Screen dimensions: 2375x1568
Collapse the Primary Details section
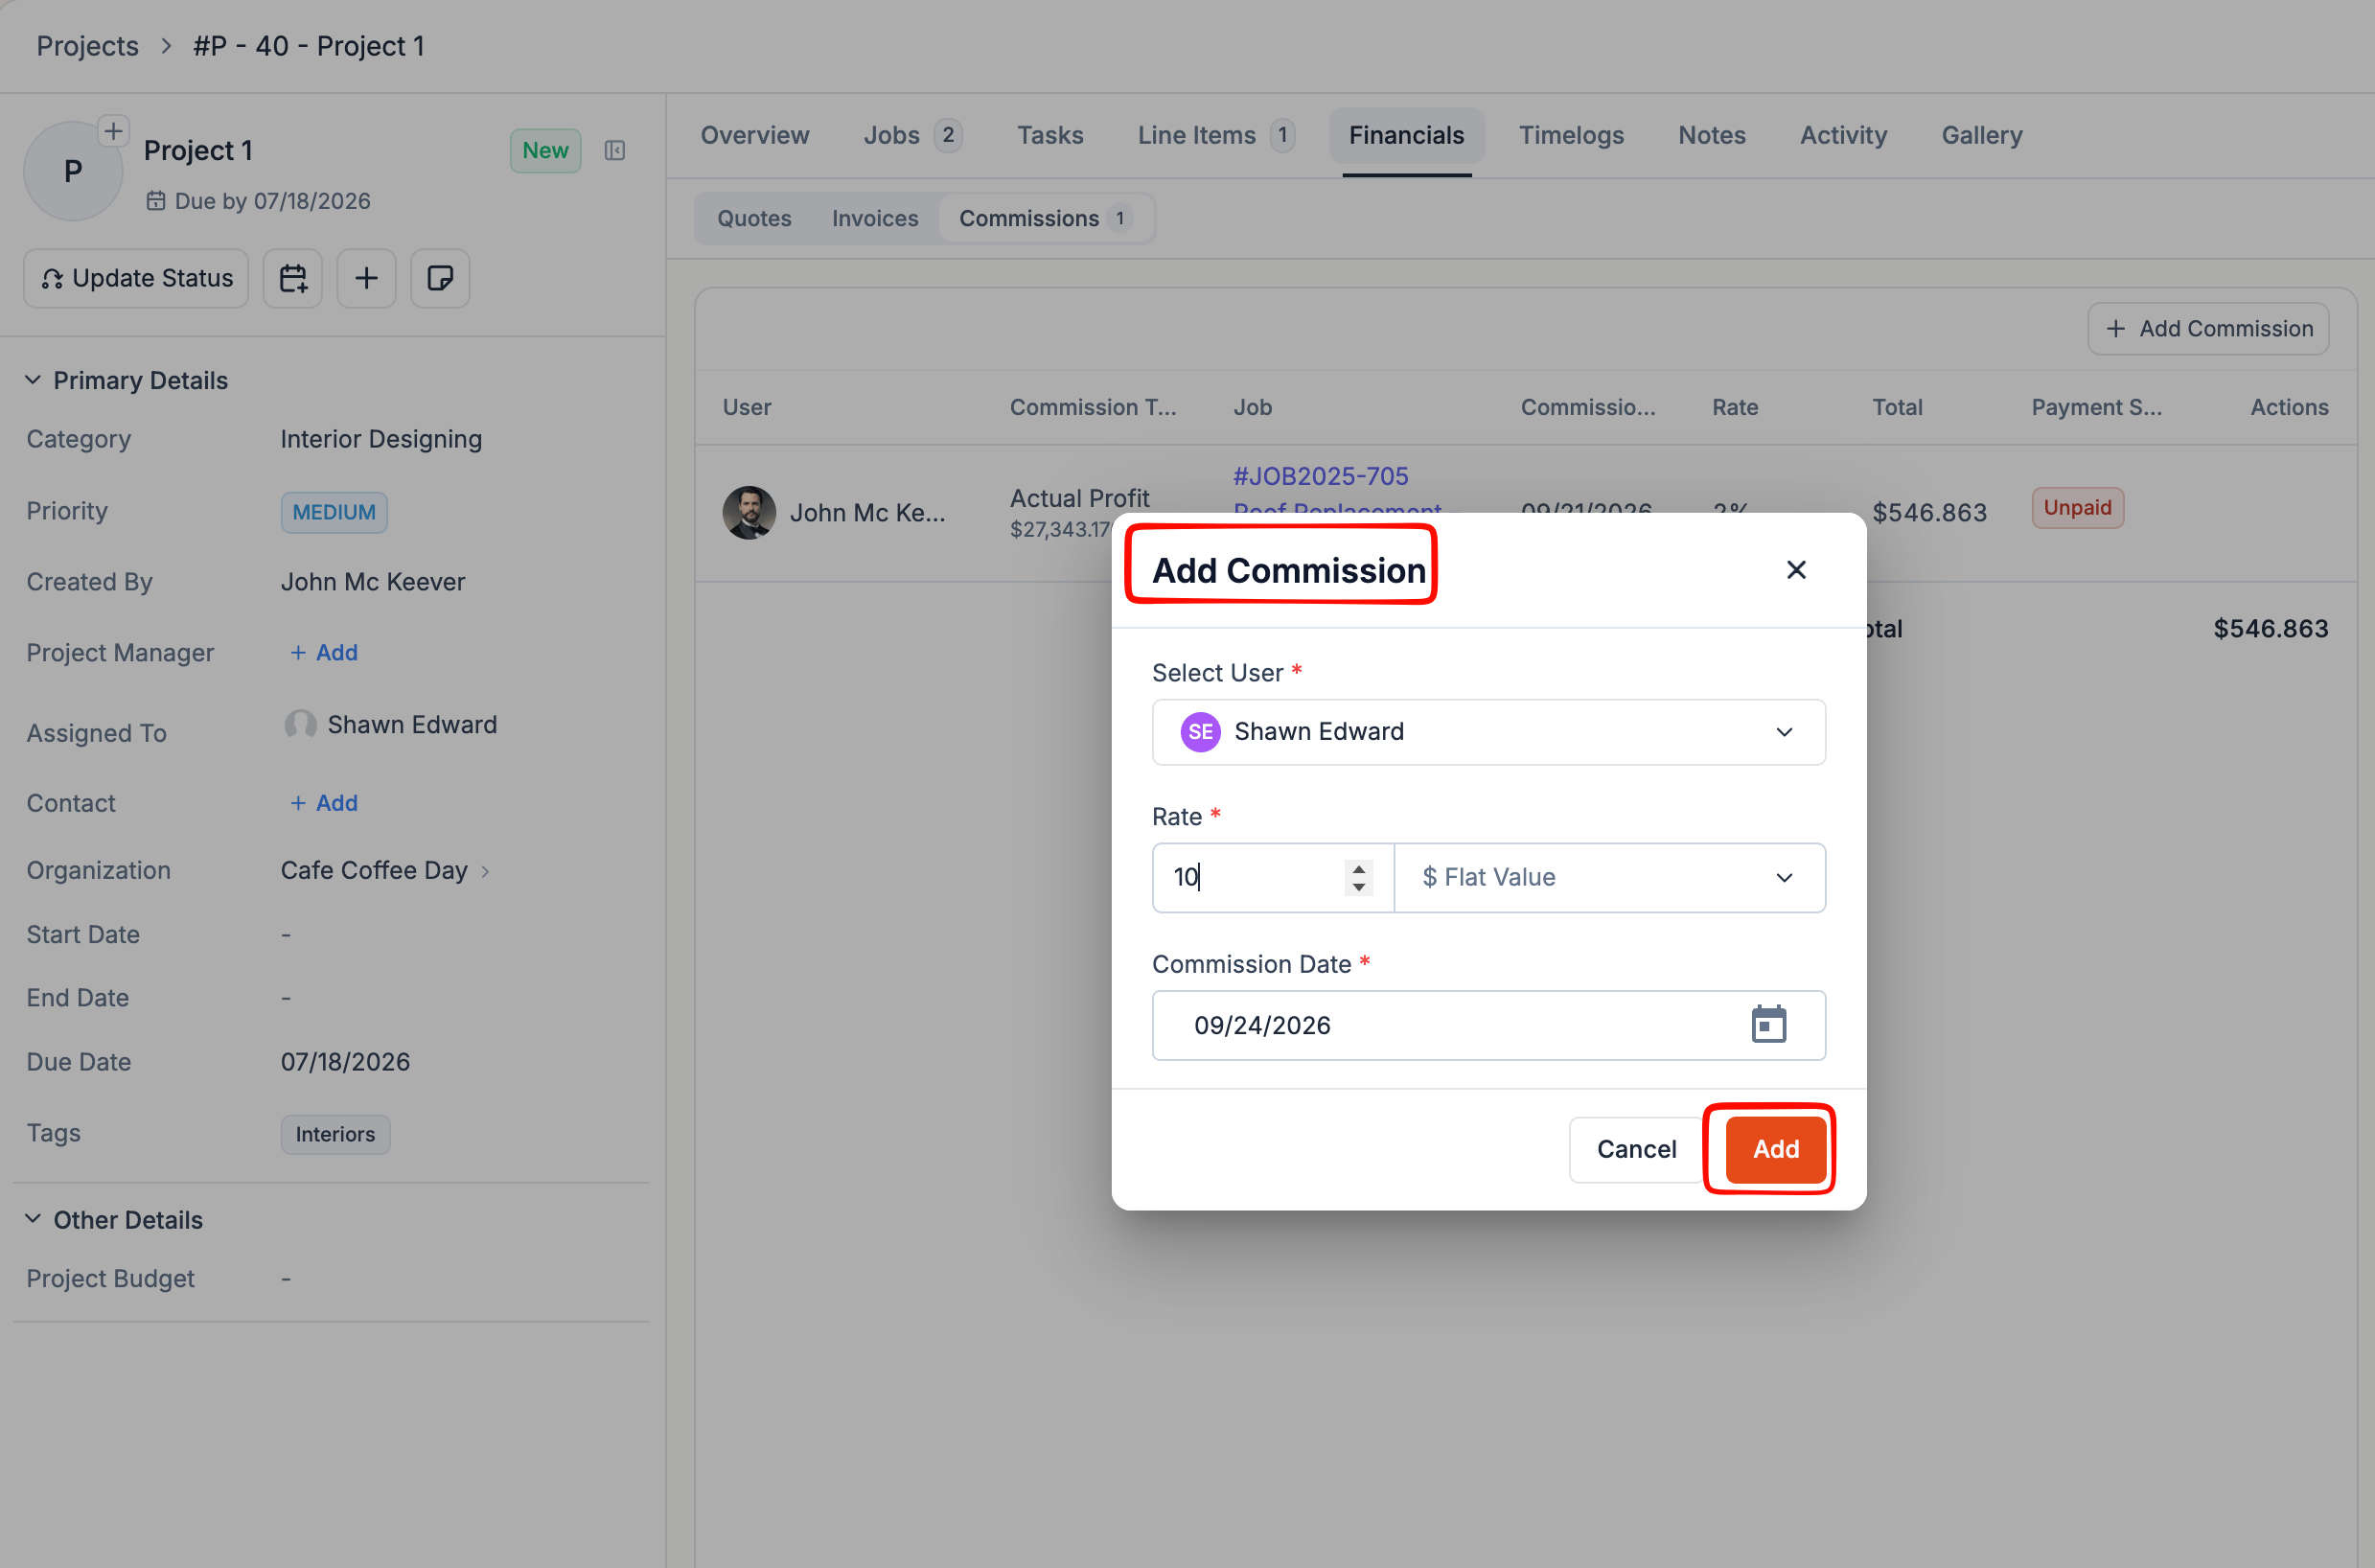pos(33,380)
